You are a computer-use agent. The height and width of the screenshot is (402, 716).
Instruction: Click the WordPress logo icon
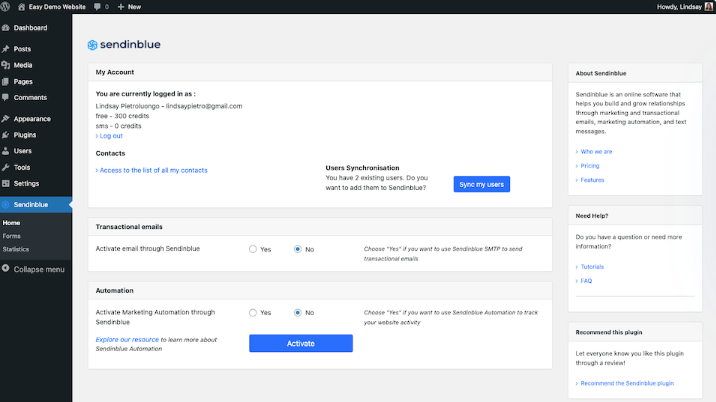5,6
